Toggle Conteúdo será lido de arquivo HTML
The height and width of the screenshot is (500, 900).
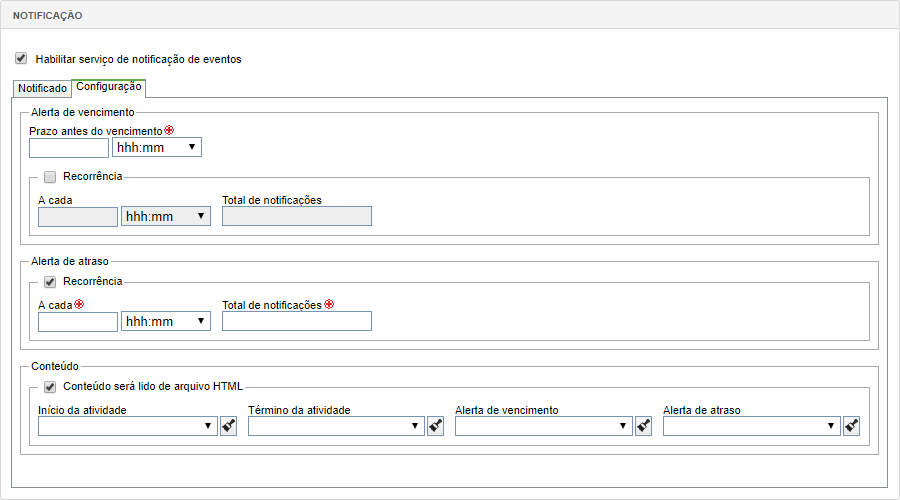50,387
